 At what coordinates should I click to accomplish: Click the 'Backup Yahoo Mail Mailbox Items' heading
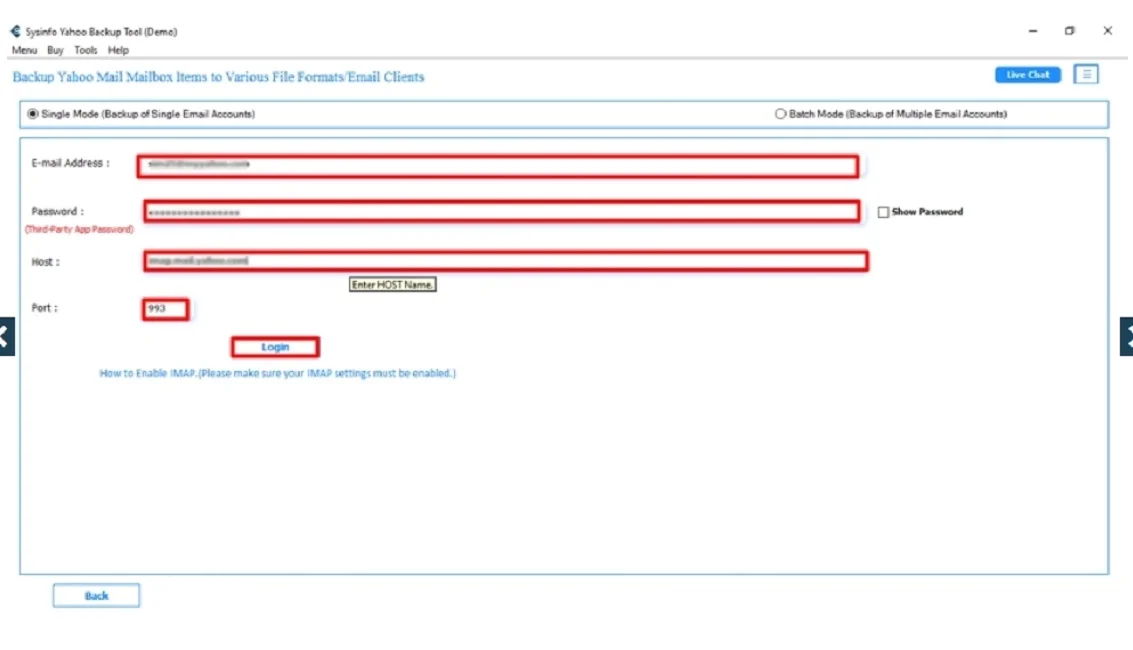pos(218,77)
